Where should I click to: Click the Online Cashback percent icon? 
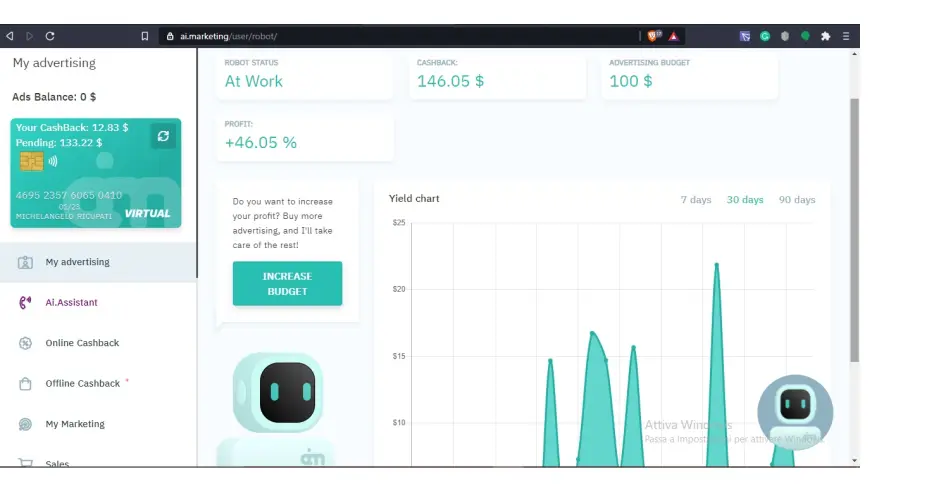click(x=25, y=343)
